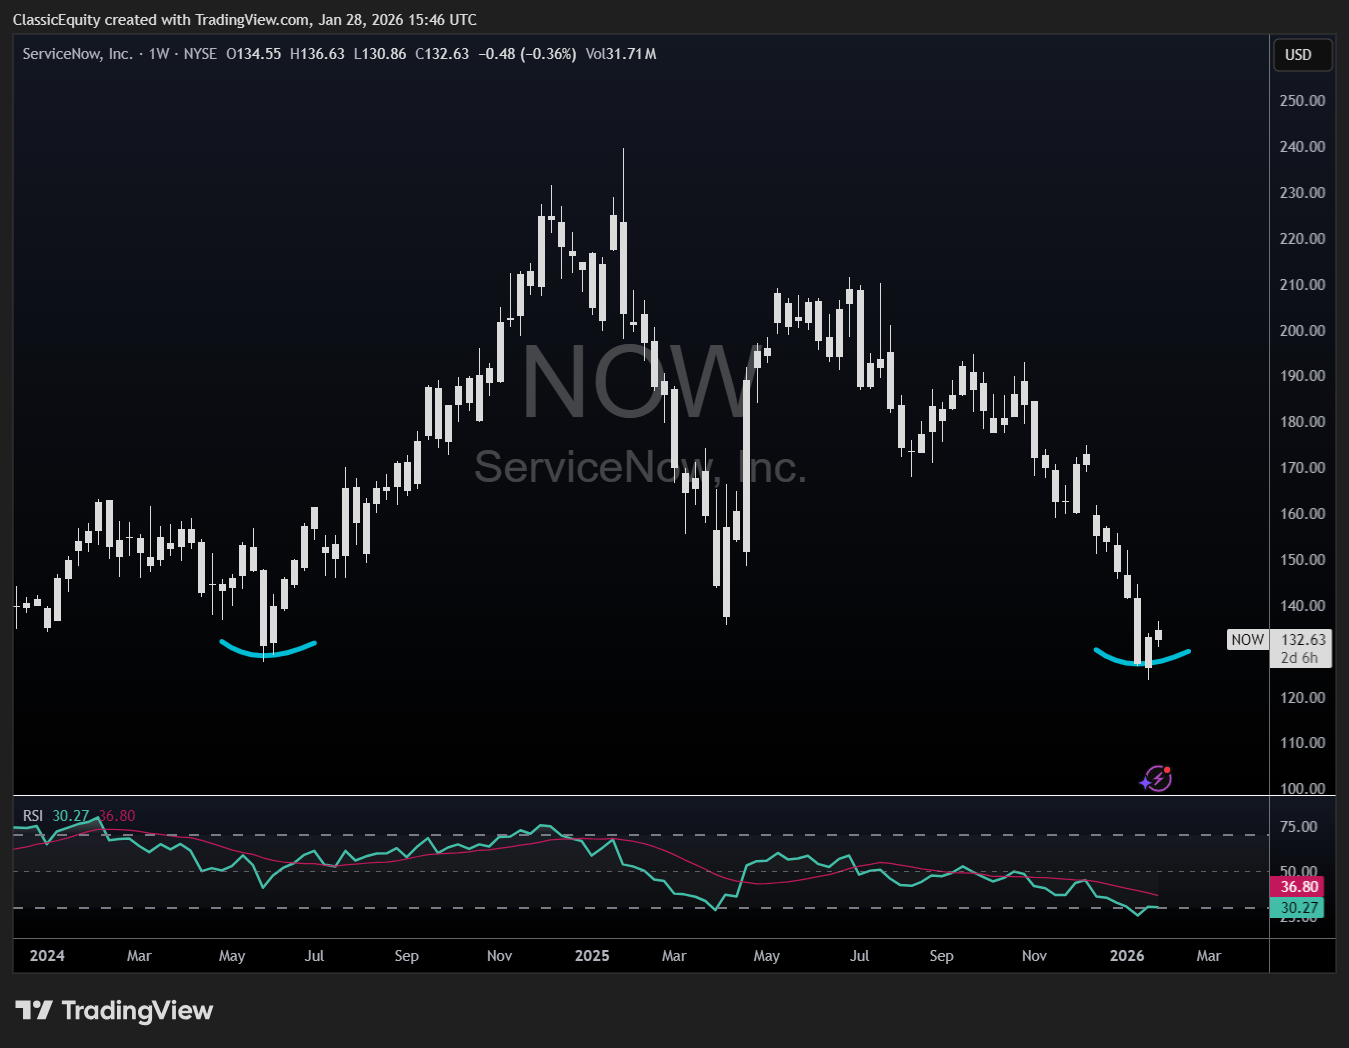Open the USD currency selector
The height and width of the screenshot is (1048, 1349).
[1302, 55]
